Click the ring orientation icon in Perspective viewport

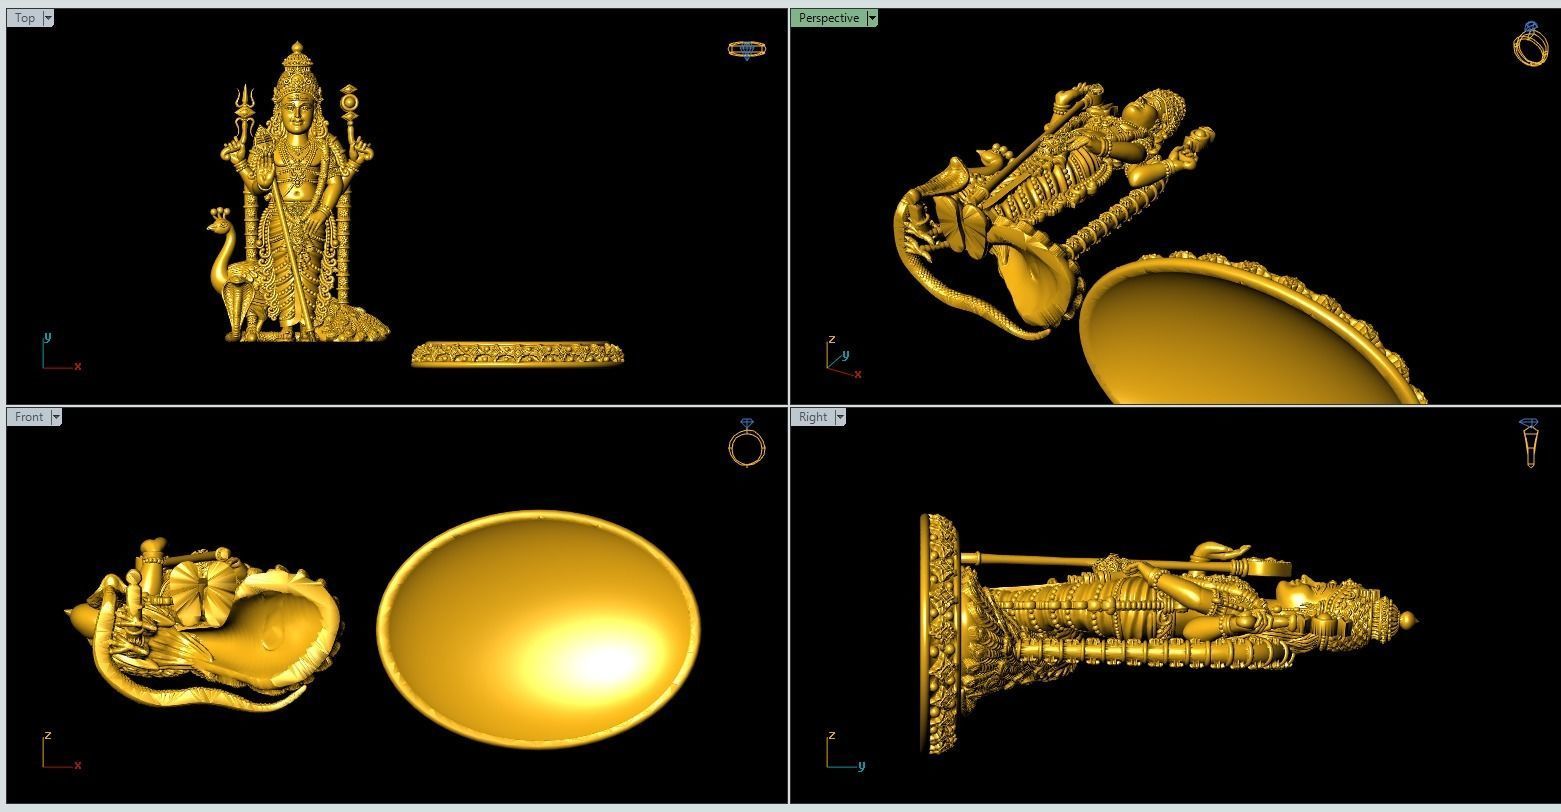point(1531,44)
